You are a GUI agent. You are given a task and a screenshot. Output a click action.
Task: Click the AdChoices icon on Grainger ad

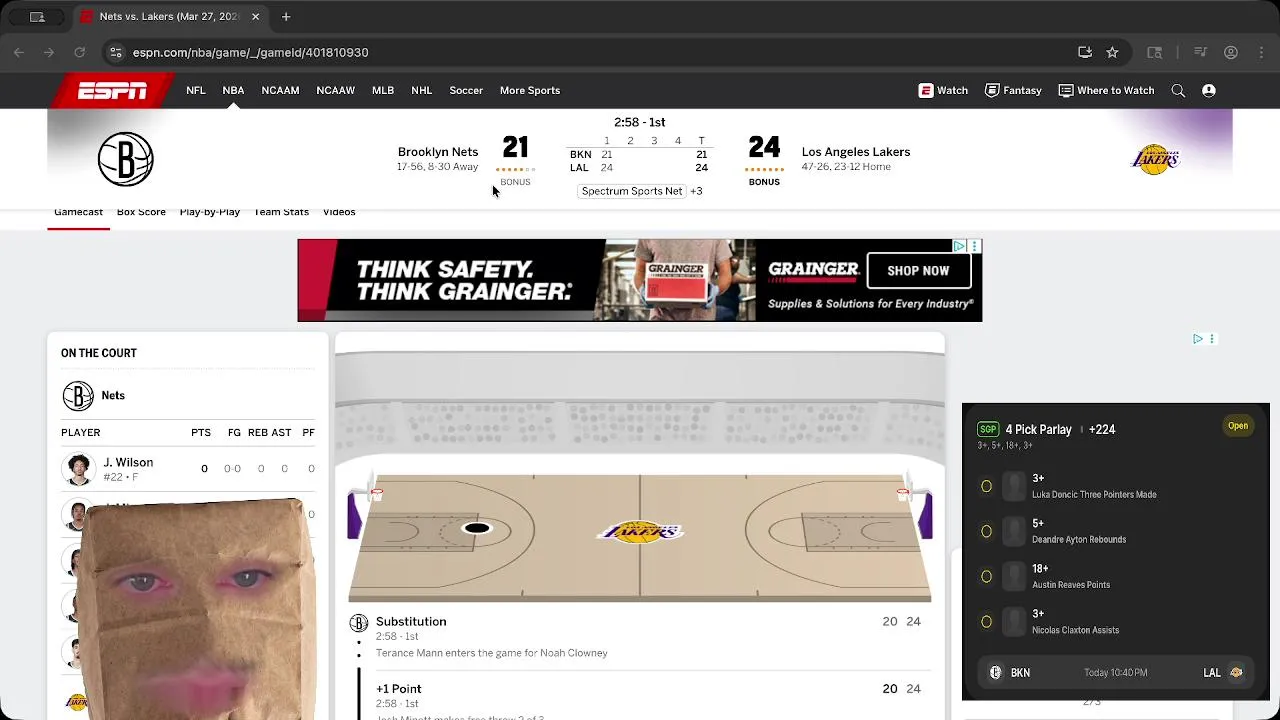tap(958, 246)
